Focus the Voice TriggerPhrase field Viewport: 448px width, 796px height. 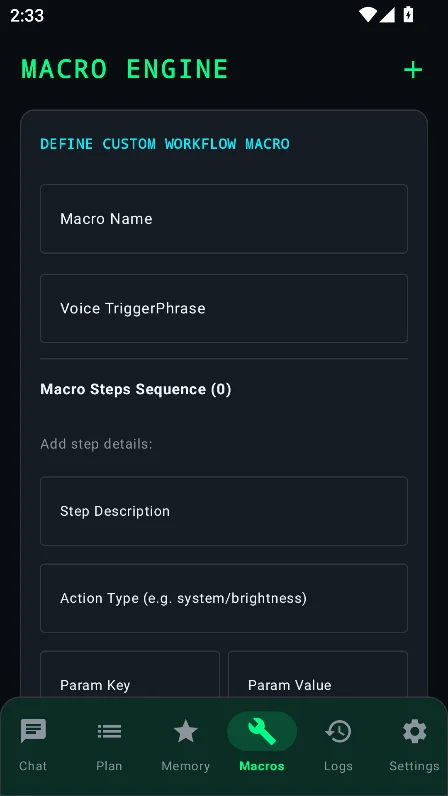point(224,308)
